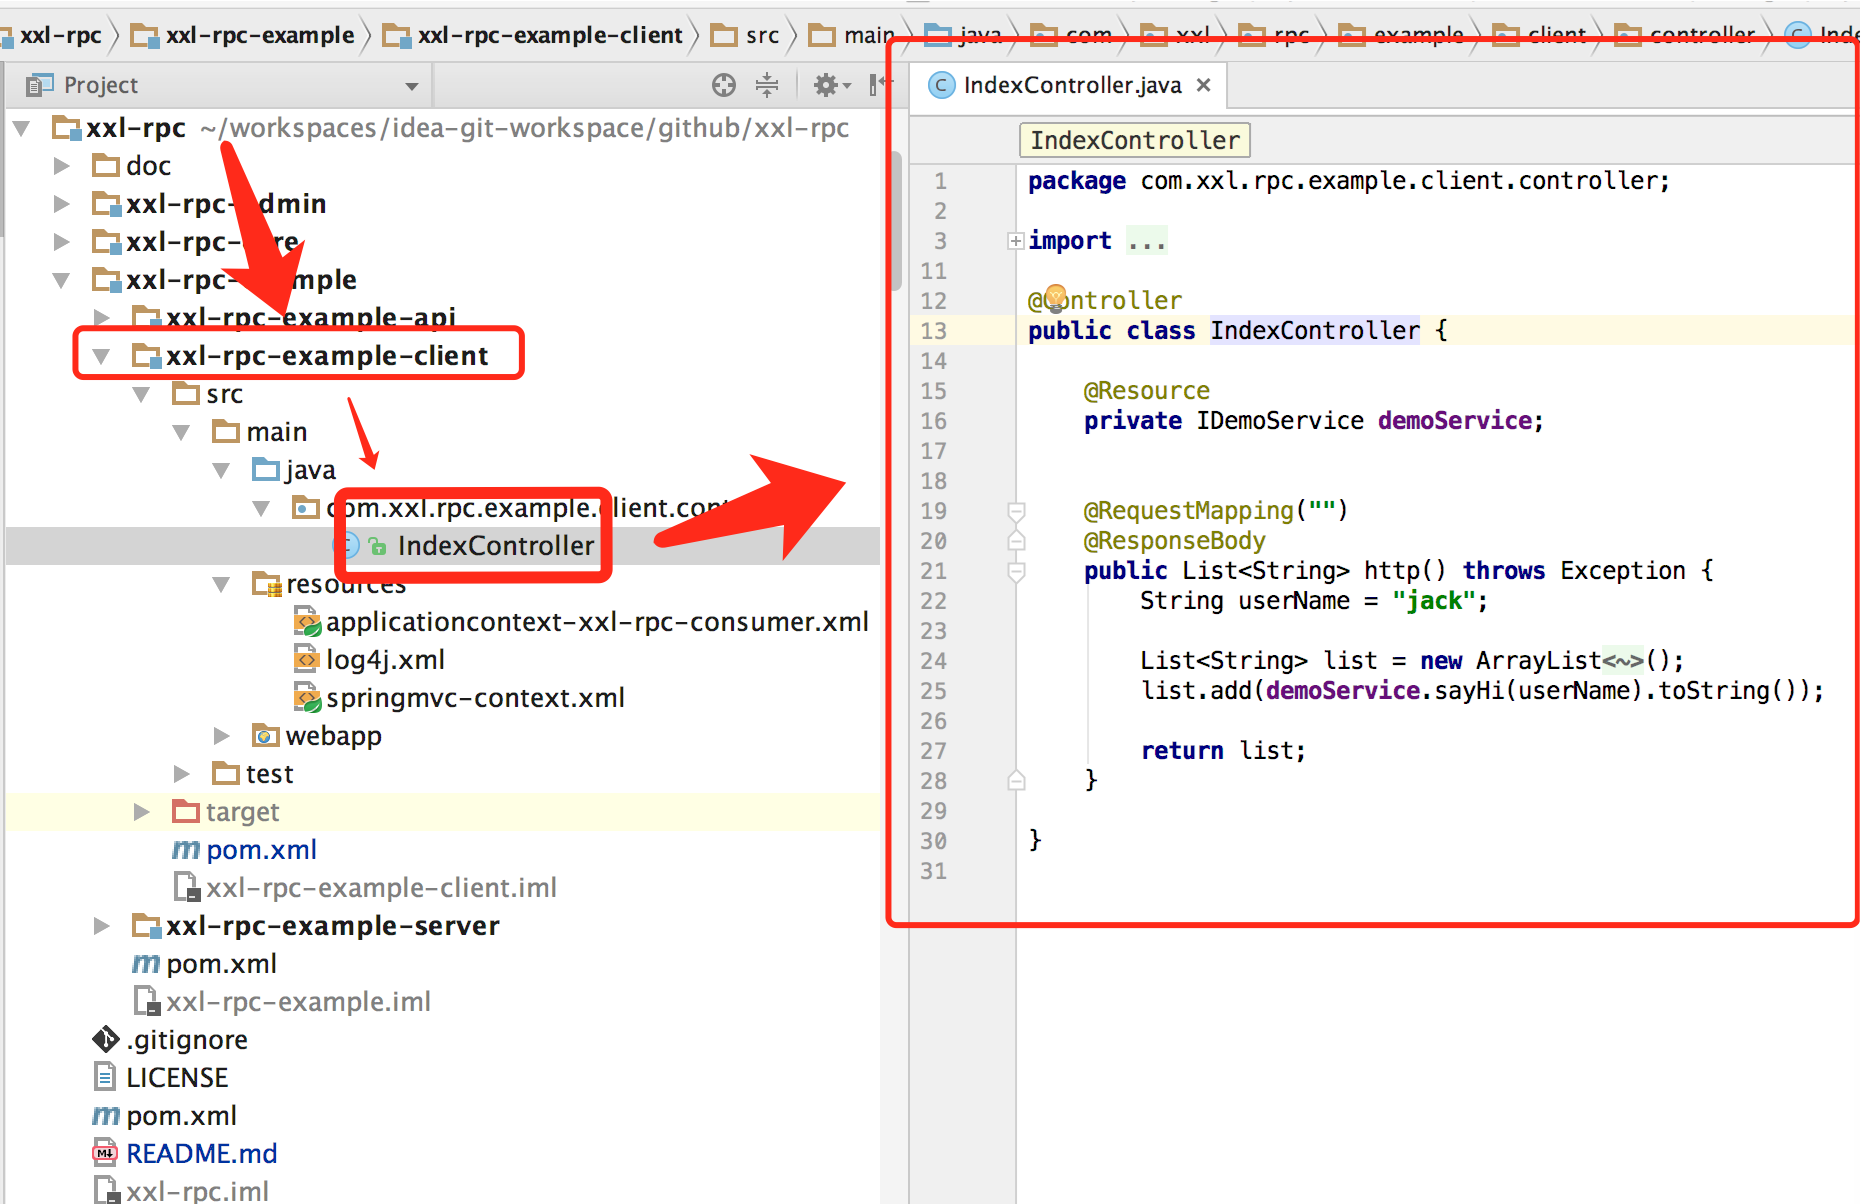Click the collapse-all icon in Project toolbar

coord(767,85)
